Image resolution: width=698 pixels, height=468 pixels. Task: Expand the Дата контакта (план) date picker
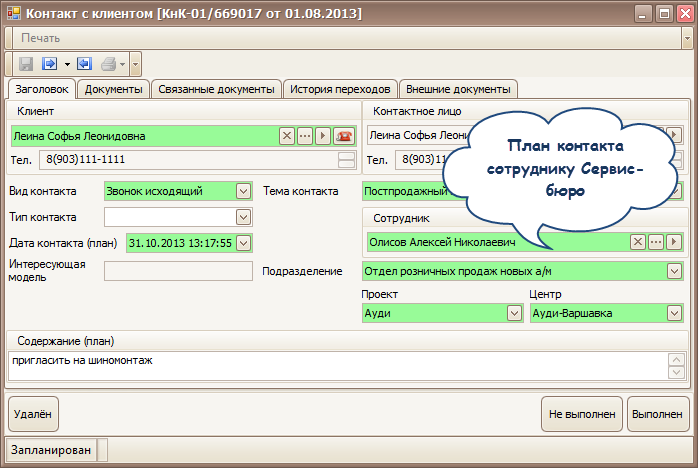point(243,242)
